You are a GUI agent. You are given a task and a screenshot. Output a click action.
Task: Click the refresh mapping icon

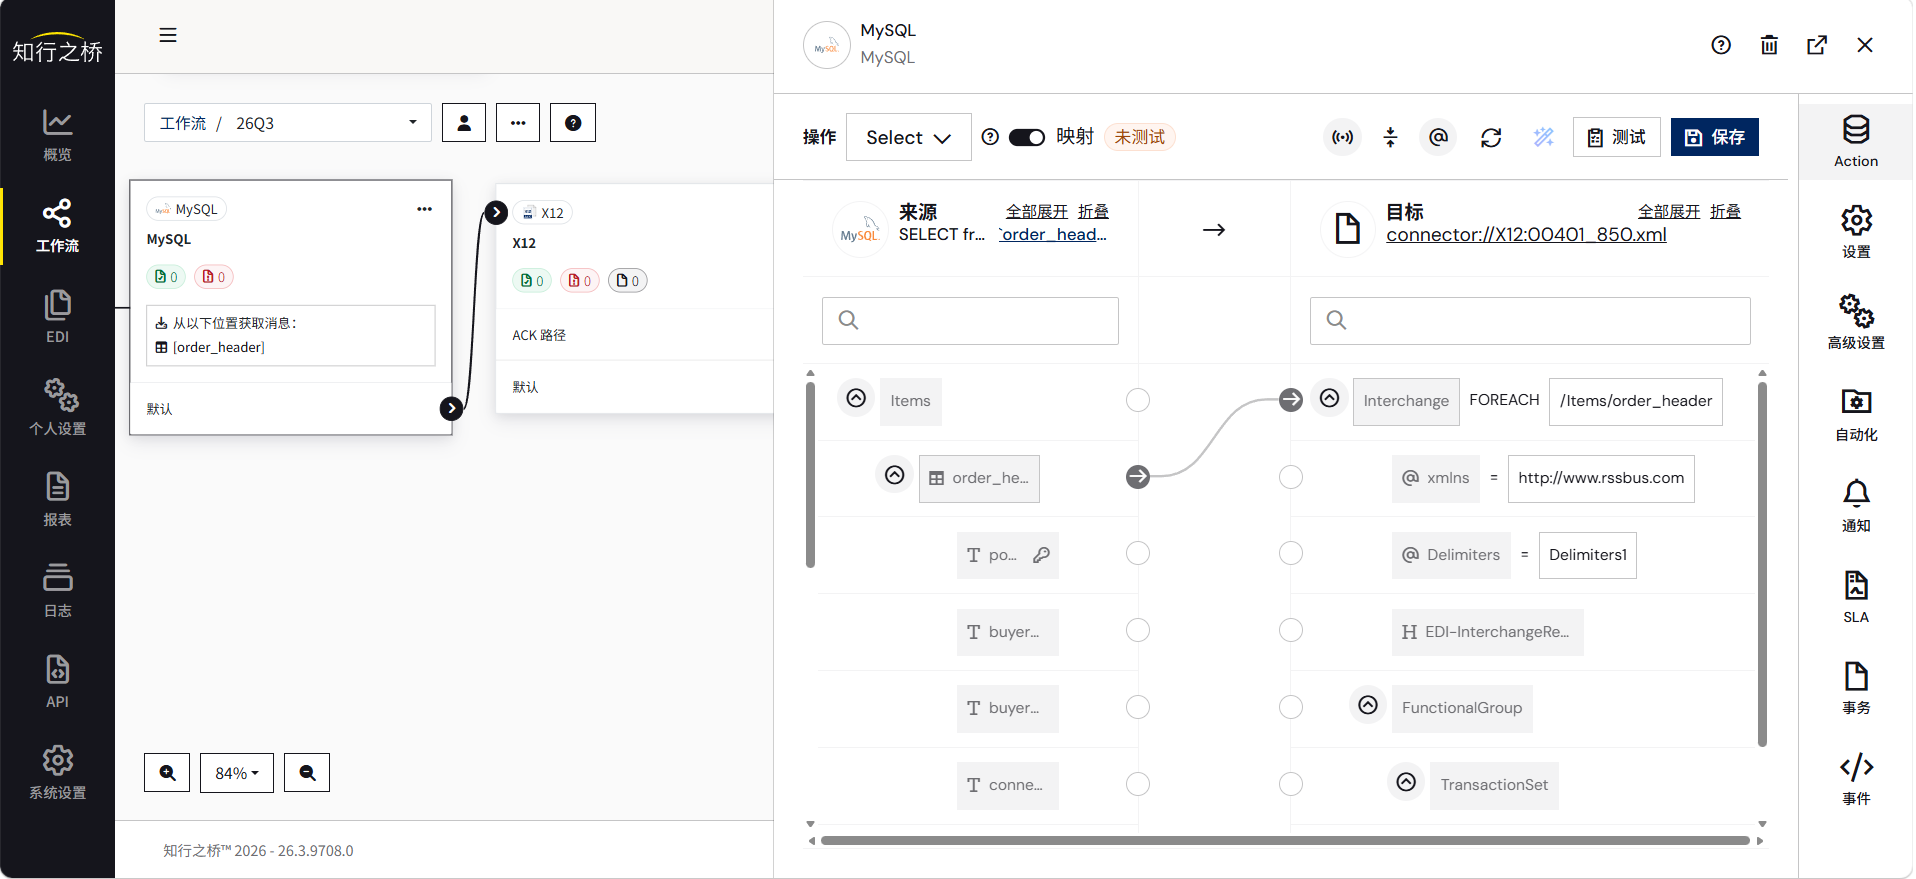point(1491,137)
